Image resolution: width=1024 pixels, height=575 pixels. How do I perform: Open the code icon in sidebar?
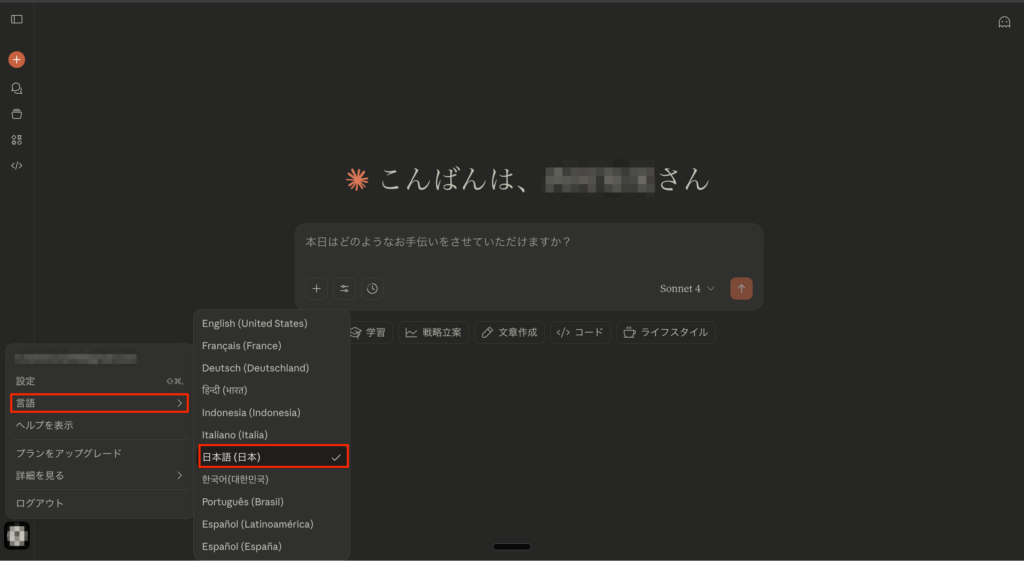17,166
